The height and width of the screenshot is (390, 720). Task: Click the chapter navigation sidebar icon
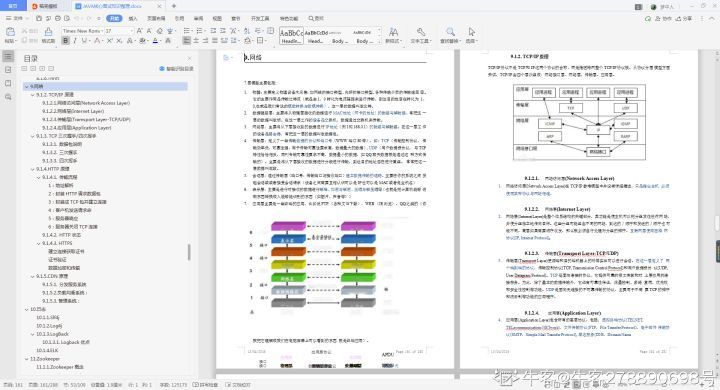8,70
